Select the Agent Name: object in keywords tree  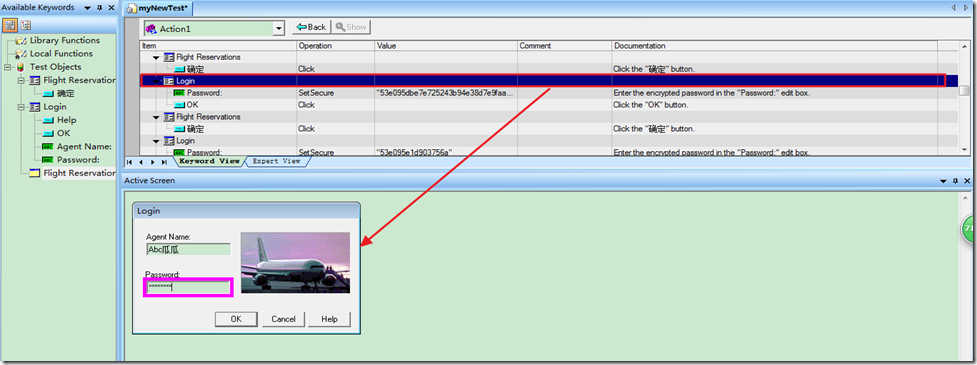[84, 146]
